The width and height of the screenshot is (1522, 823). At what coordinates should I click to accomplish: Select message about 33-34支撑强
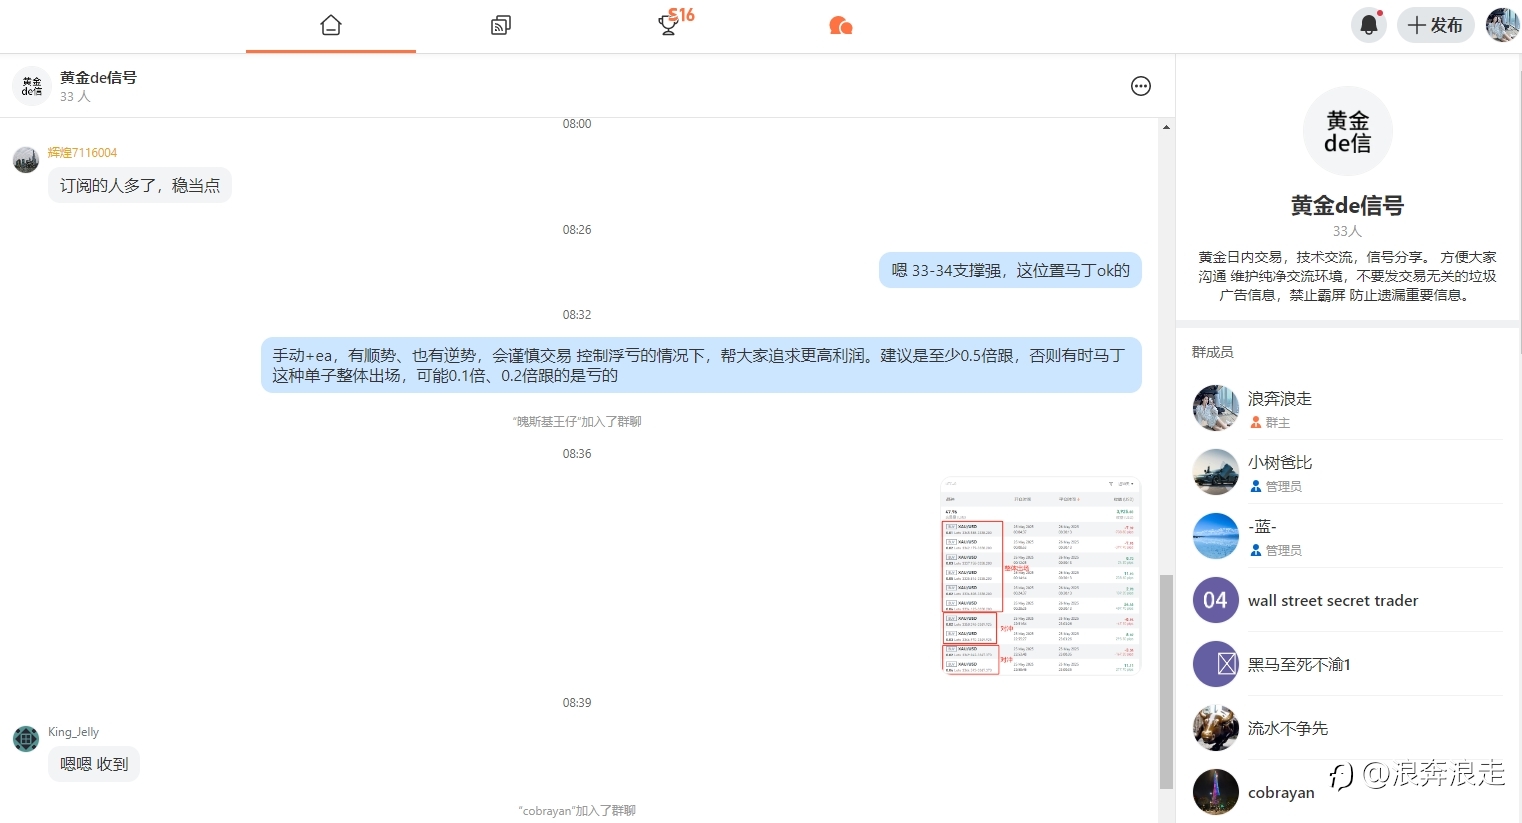(x=1010, y=270)
